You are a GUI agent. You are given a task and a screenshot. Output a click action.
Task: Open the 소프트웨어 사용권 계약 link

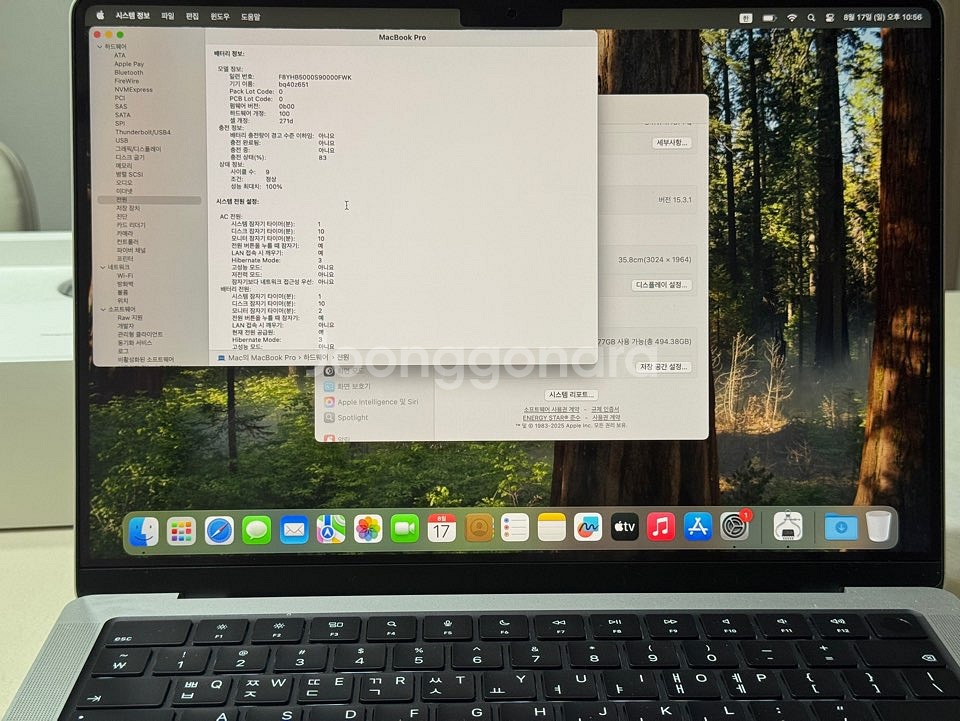(551, 409)
